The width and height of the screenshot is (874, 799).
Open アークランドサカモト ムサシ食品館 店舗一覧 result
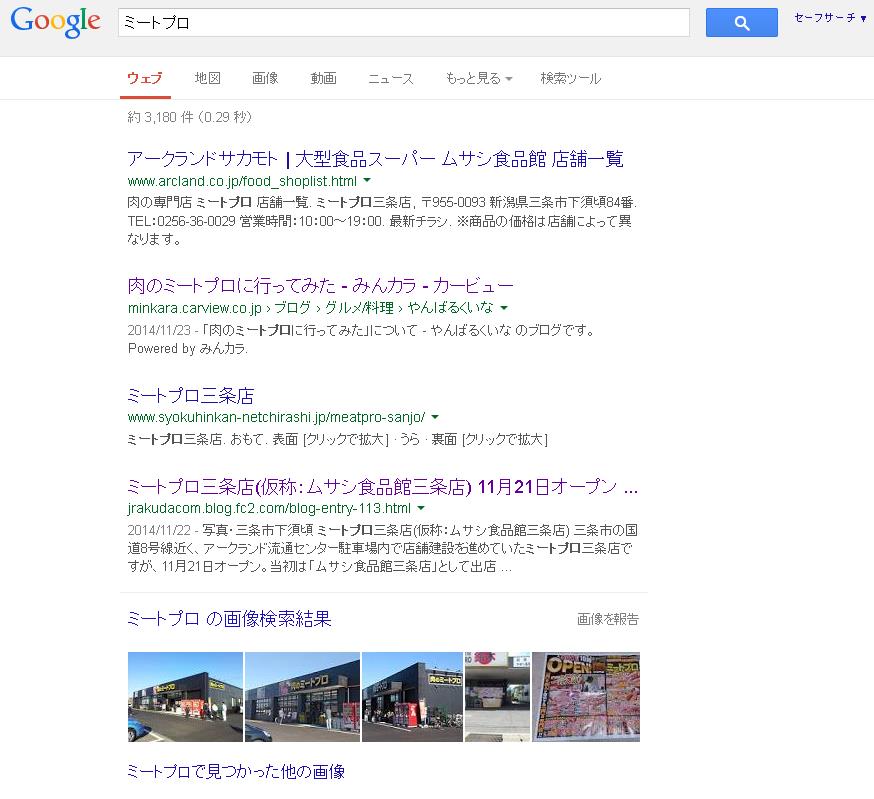375,159
